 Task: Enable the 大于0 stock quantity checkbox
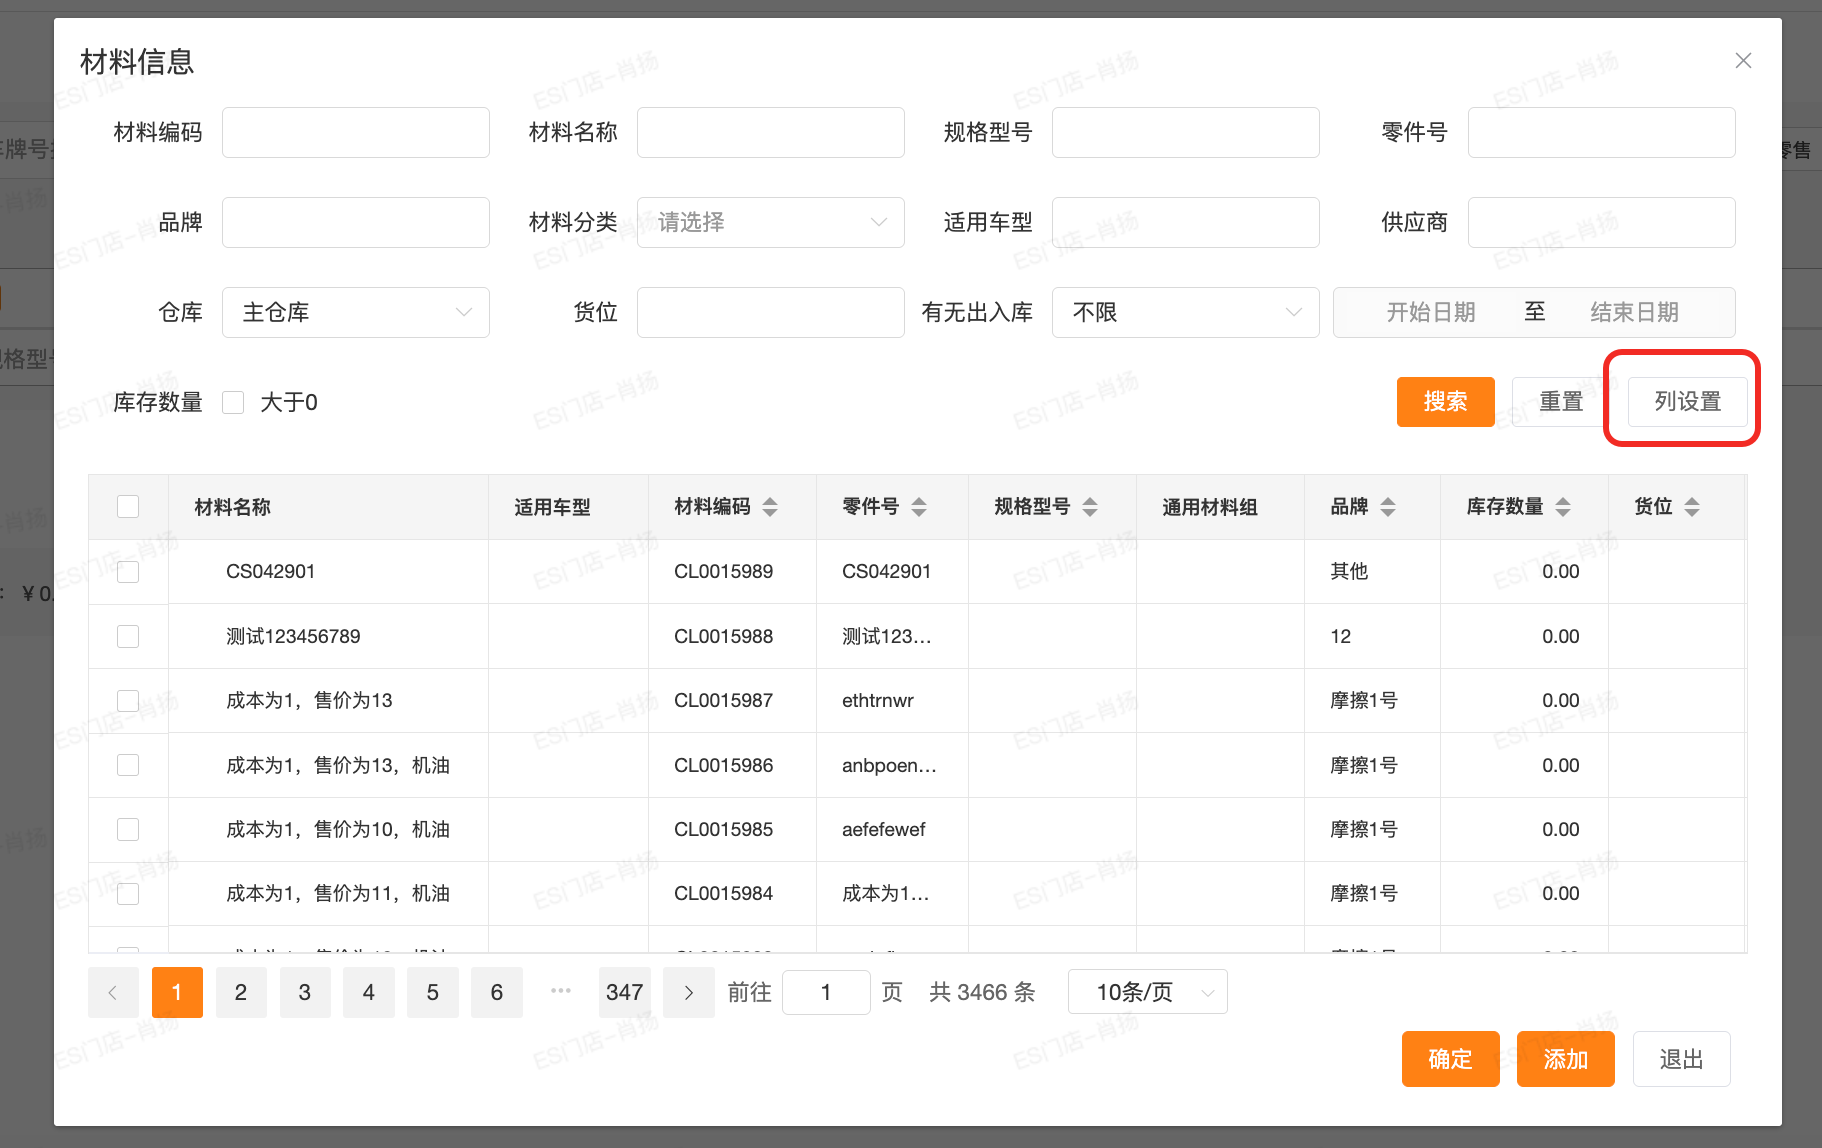[x=233, y=402]
